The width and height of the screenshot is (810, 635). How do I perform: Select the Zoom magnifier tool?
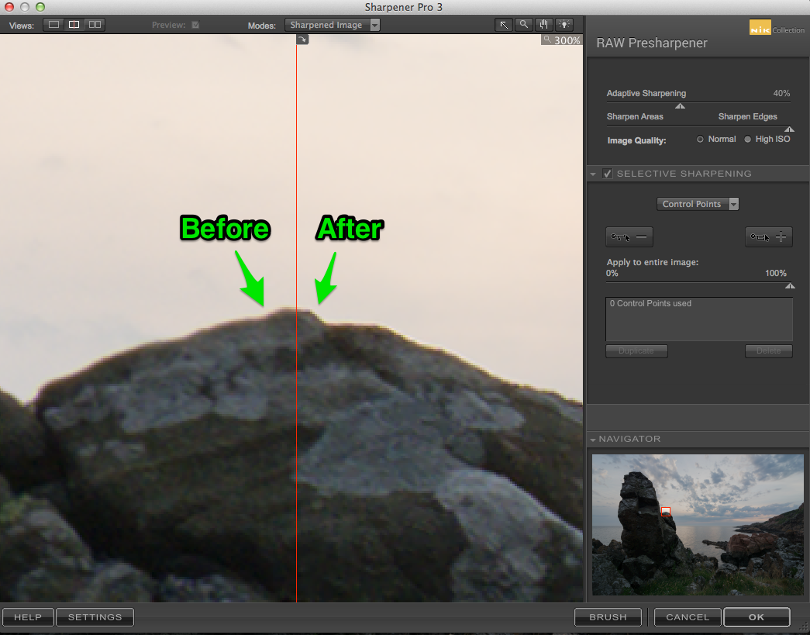(524, 25)
